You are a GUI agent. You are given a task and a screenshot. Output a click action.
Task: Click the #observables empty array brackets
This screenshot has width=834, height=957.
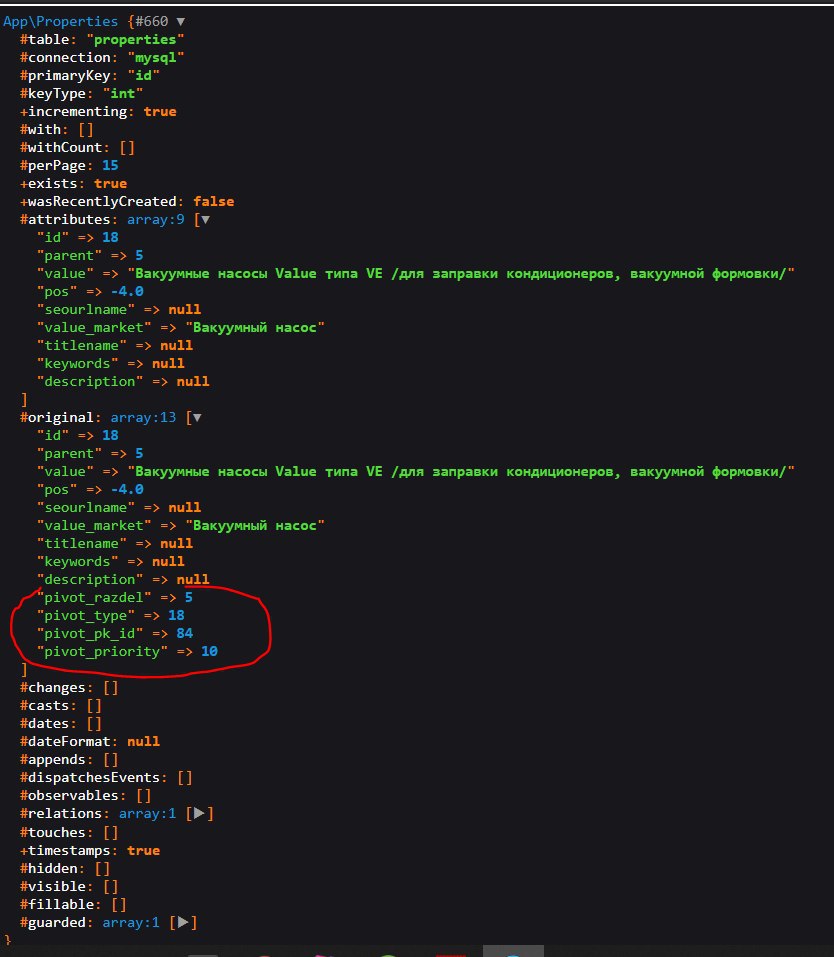pyautogui.click(x=143, y=796)
